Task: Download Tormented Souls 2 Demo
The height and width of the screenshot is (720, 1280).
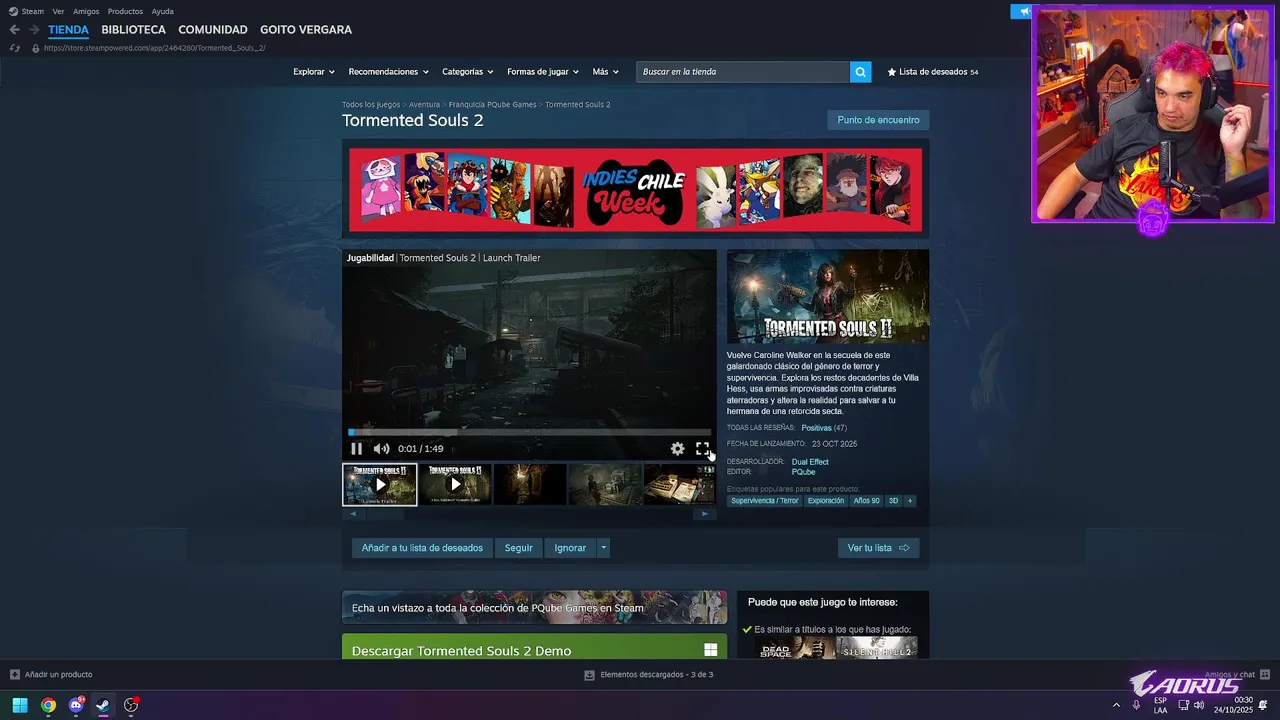Action: pyautogui.click(x=534, y=647)
